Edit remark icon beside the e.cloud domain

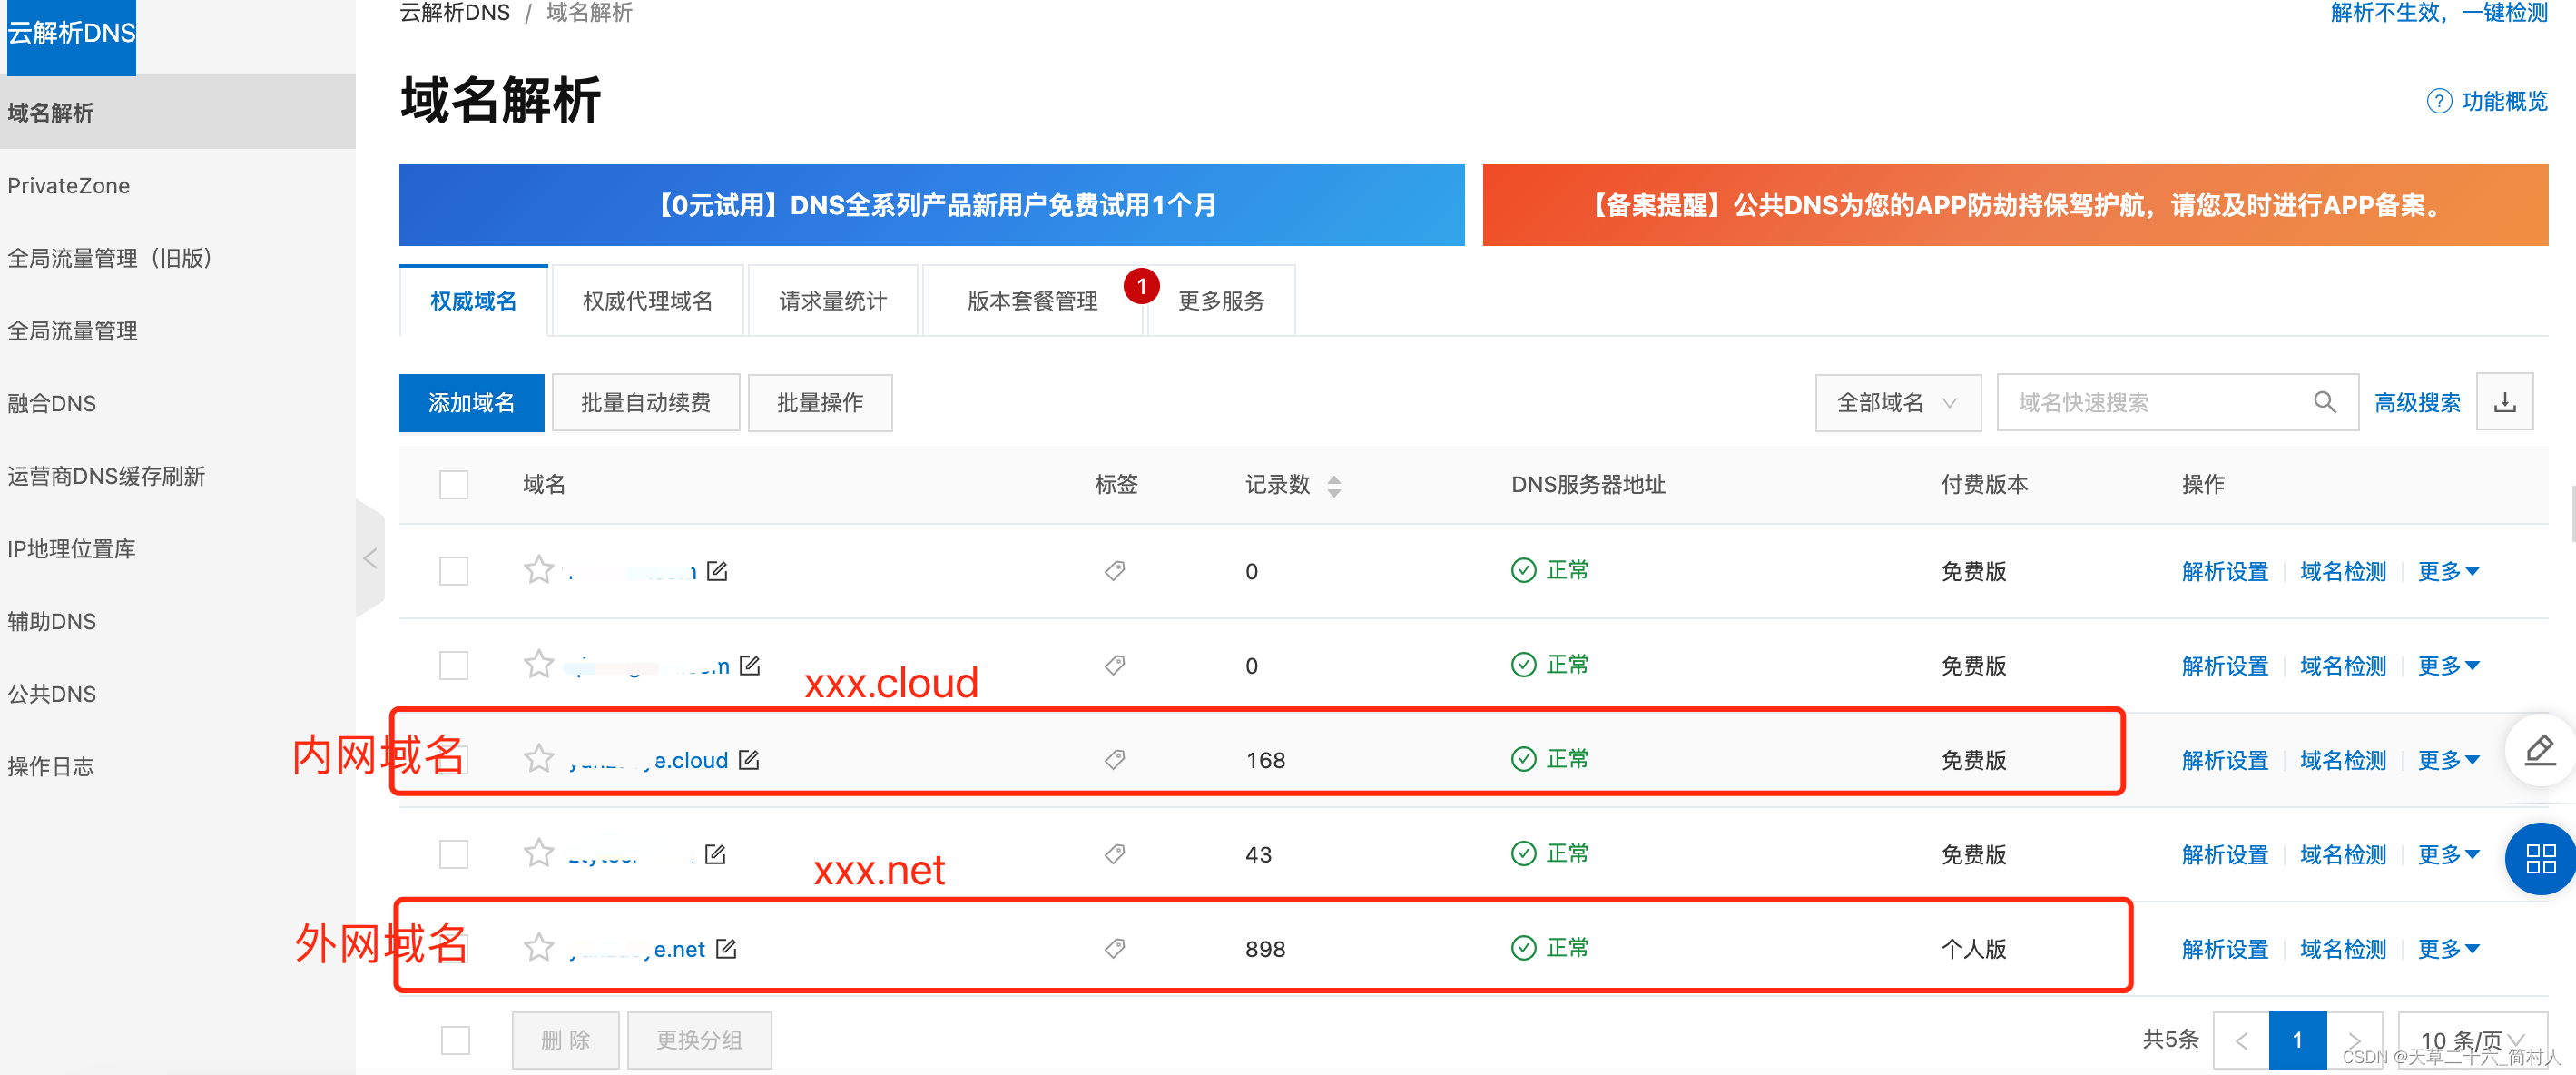click(x=749, y=760)
